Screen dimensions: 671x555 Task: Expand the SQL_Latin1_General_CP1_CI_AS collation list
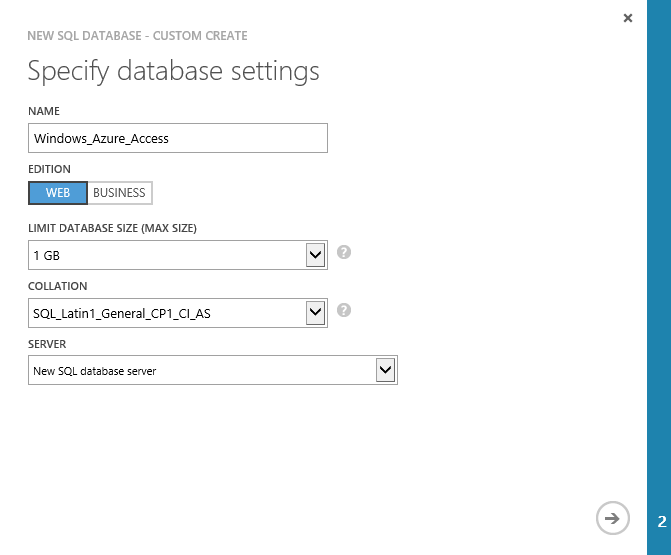pyautogui.click(x=168, y=314)
